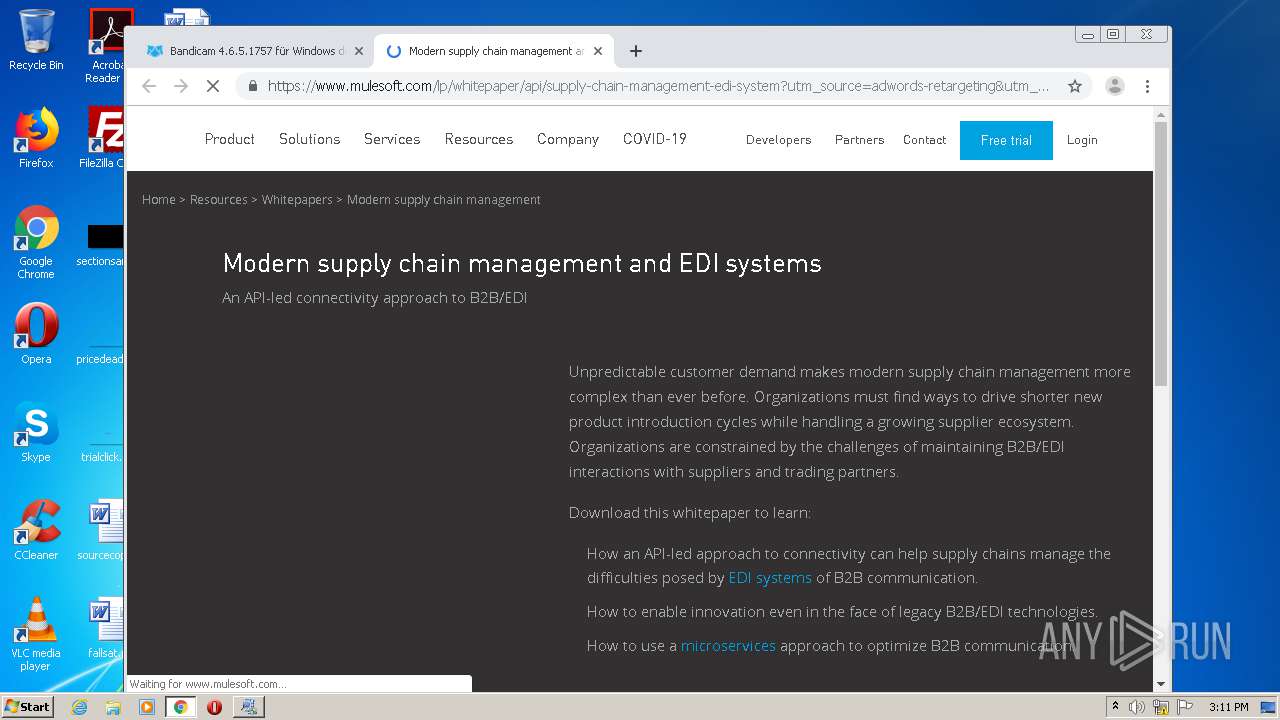The image size is (1280, 720).
Task: Launch Firefox from the desktop
Action: (x=36, y=138)
